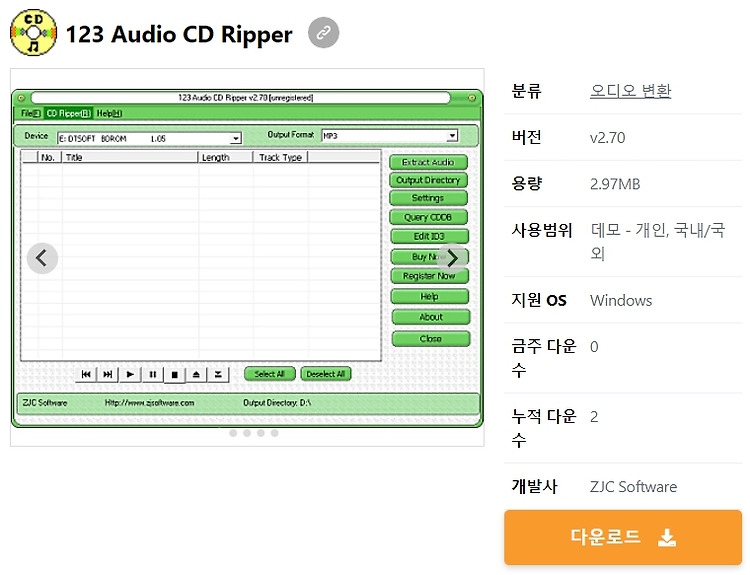Show next screenshot with right arrow
The height and width of the screenshot is (575, 750).
[x=452, y=258]
